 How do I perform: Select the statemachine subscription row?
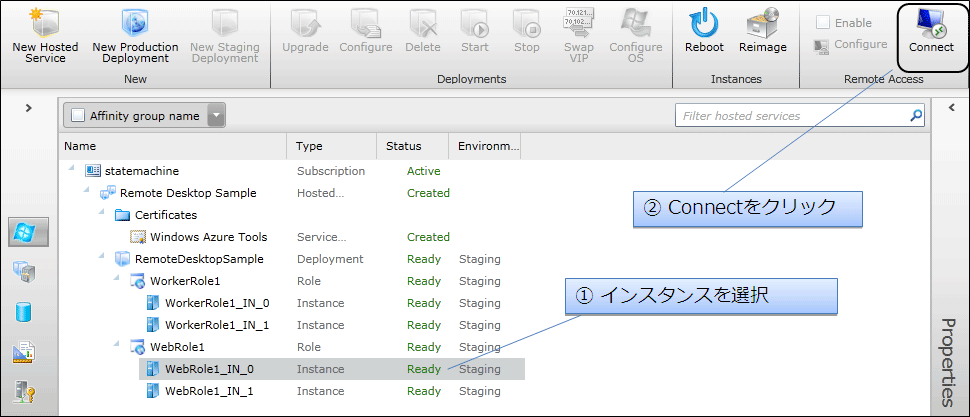point(142,171)
